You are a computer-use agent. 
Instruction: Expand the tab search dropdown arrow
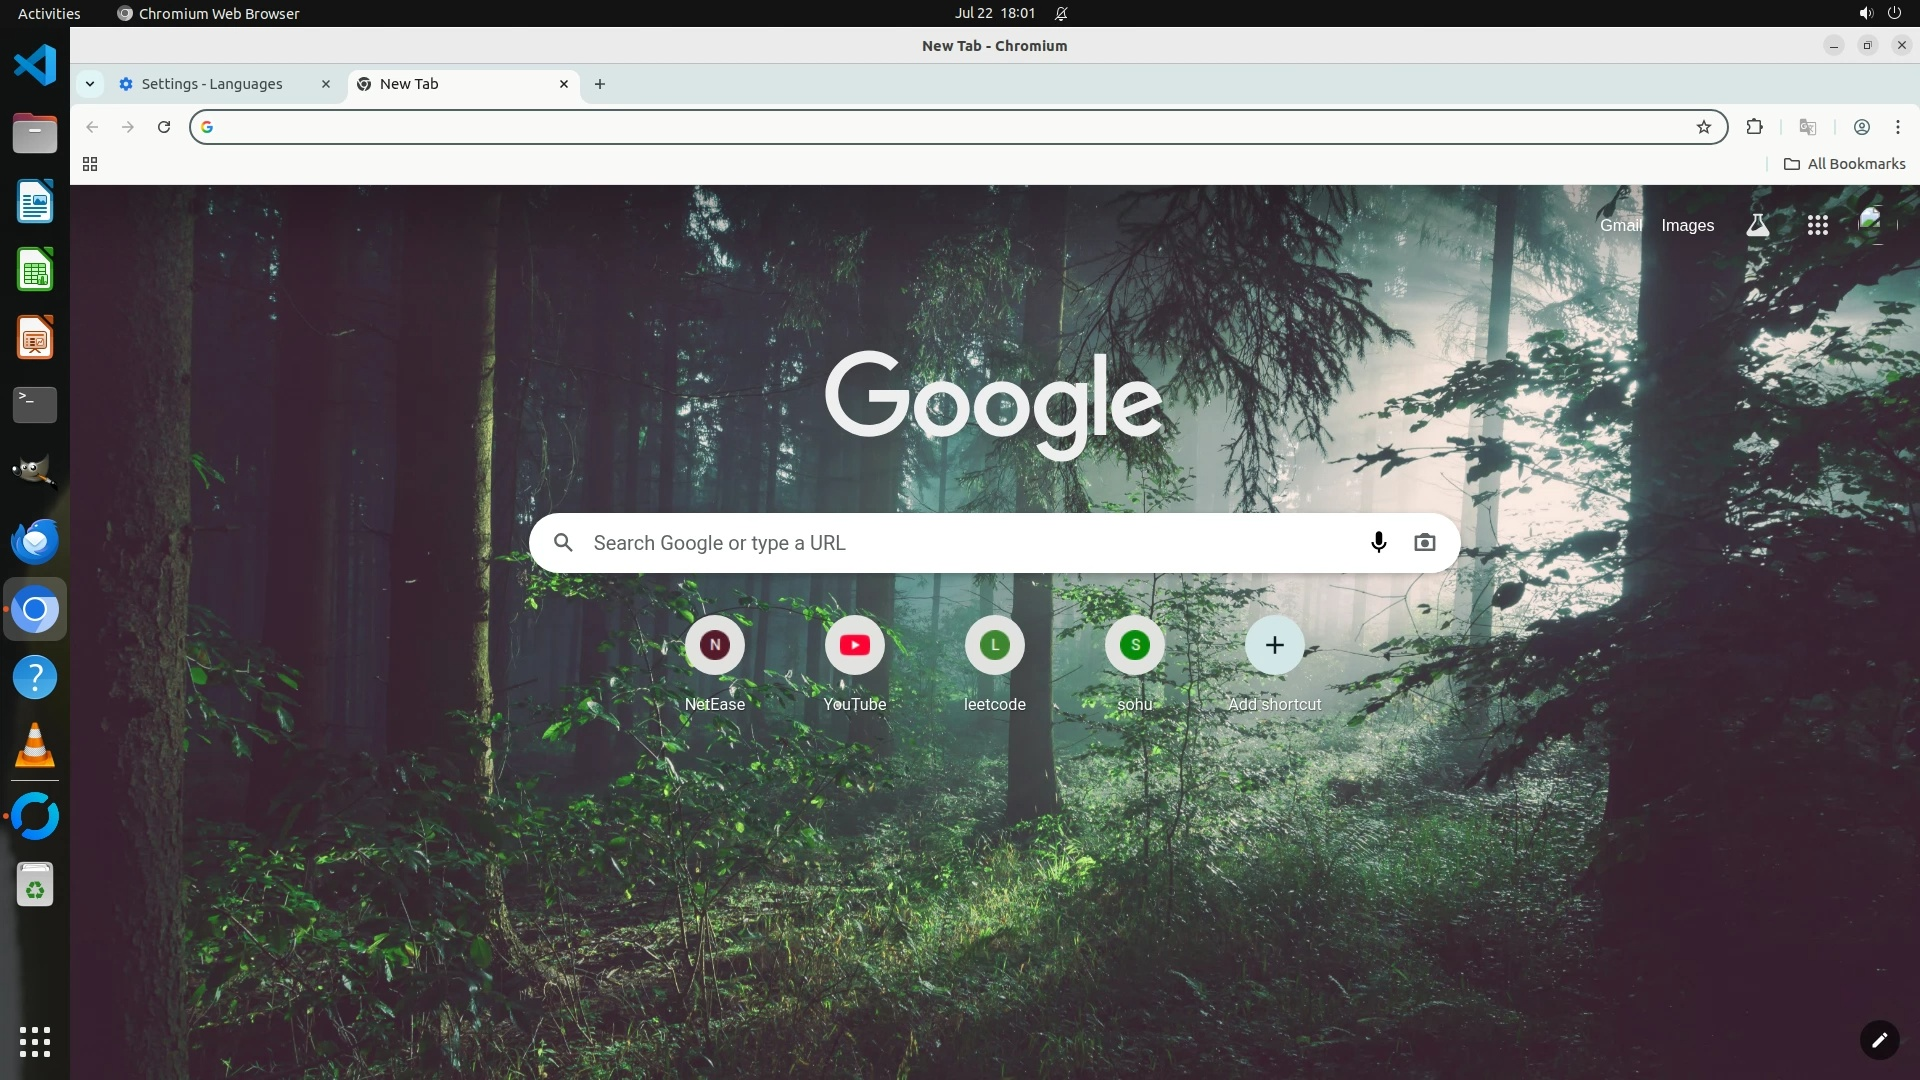(x=90, y=84)
